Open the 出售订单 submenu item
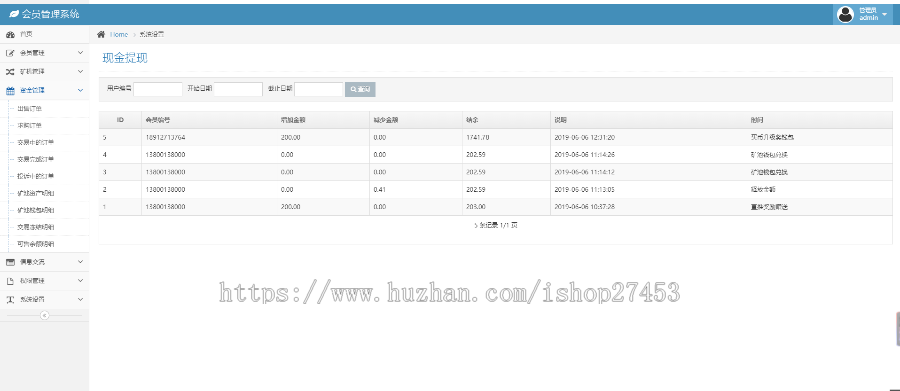The width and height of the screenshot is (900, 391). 30,109
